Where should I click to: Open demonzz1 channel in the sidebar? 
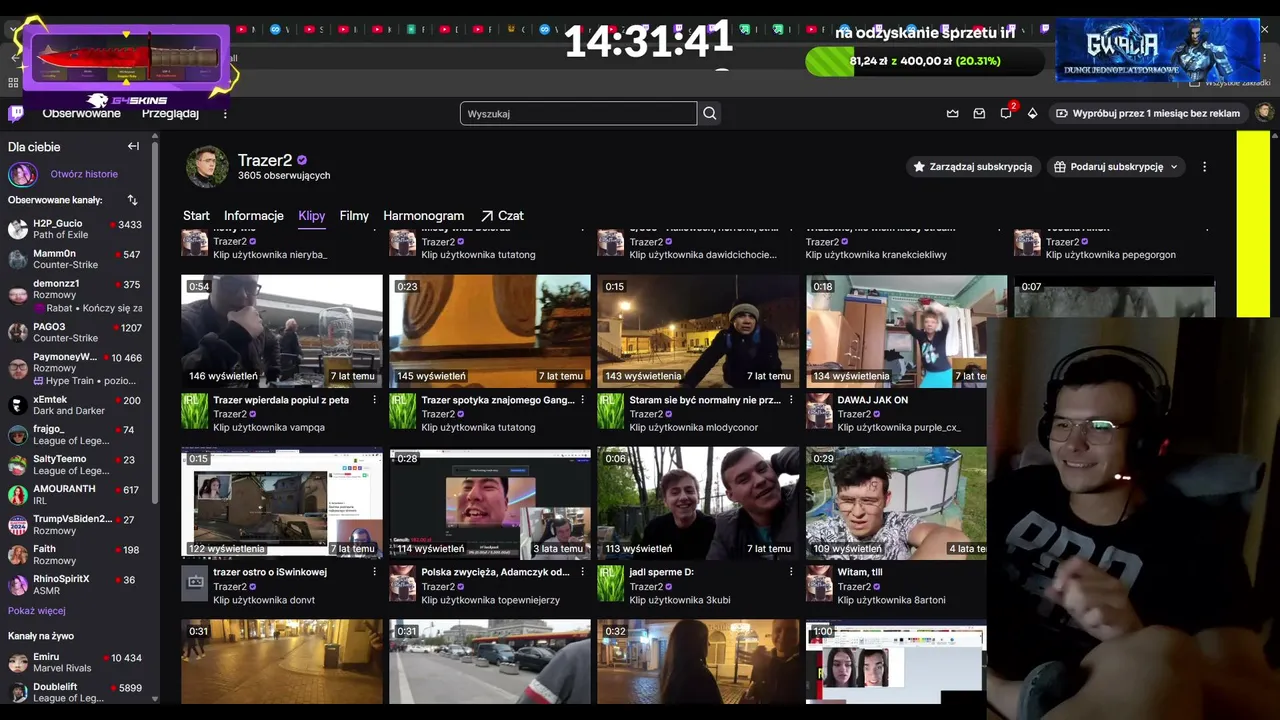tap(76, 295)
